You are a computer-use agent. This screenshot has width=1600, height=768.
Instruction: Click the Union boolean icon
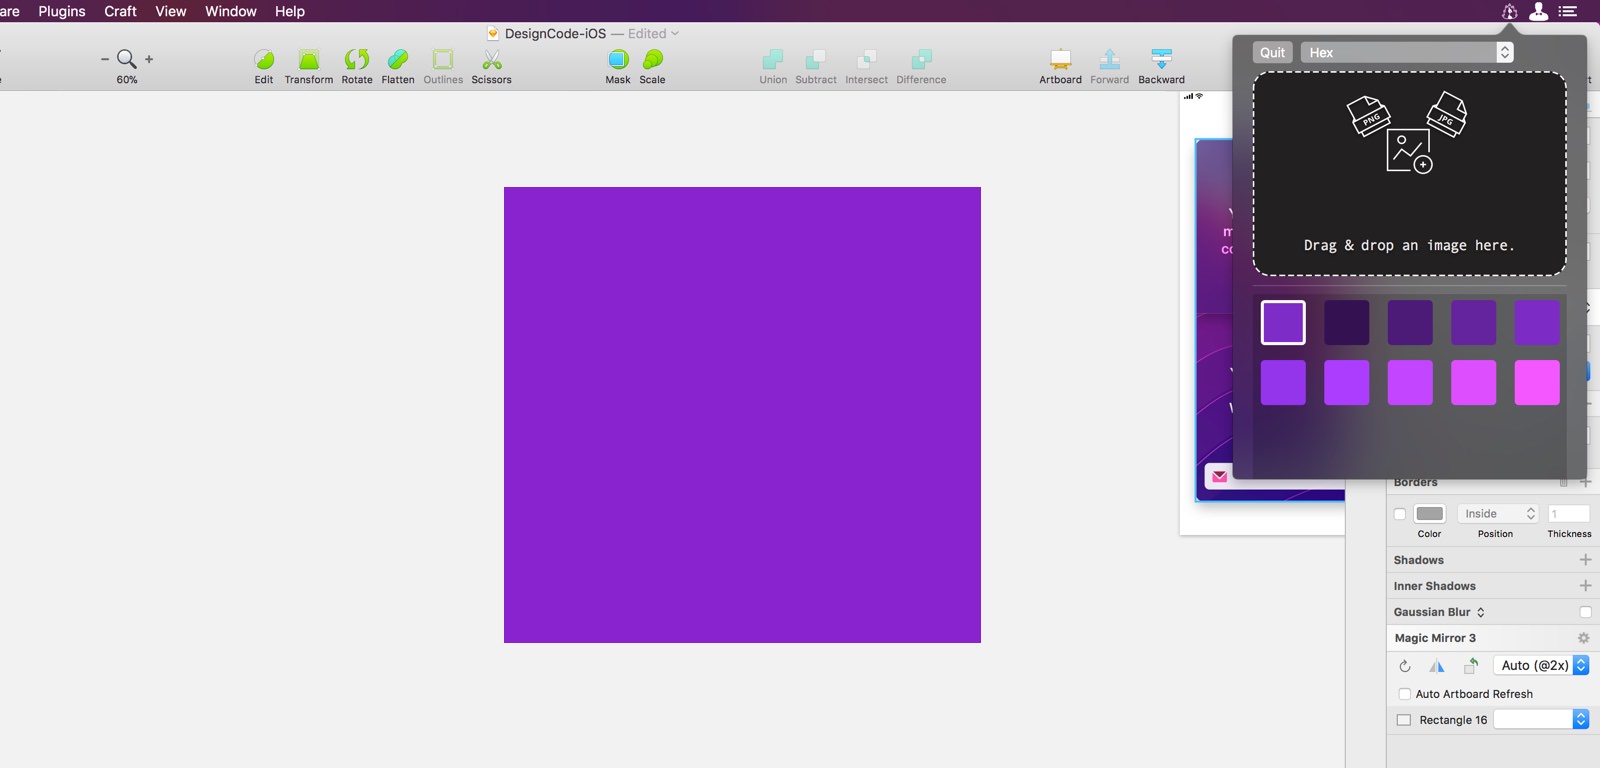click(x=773, y=60)
